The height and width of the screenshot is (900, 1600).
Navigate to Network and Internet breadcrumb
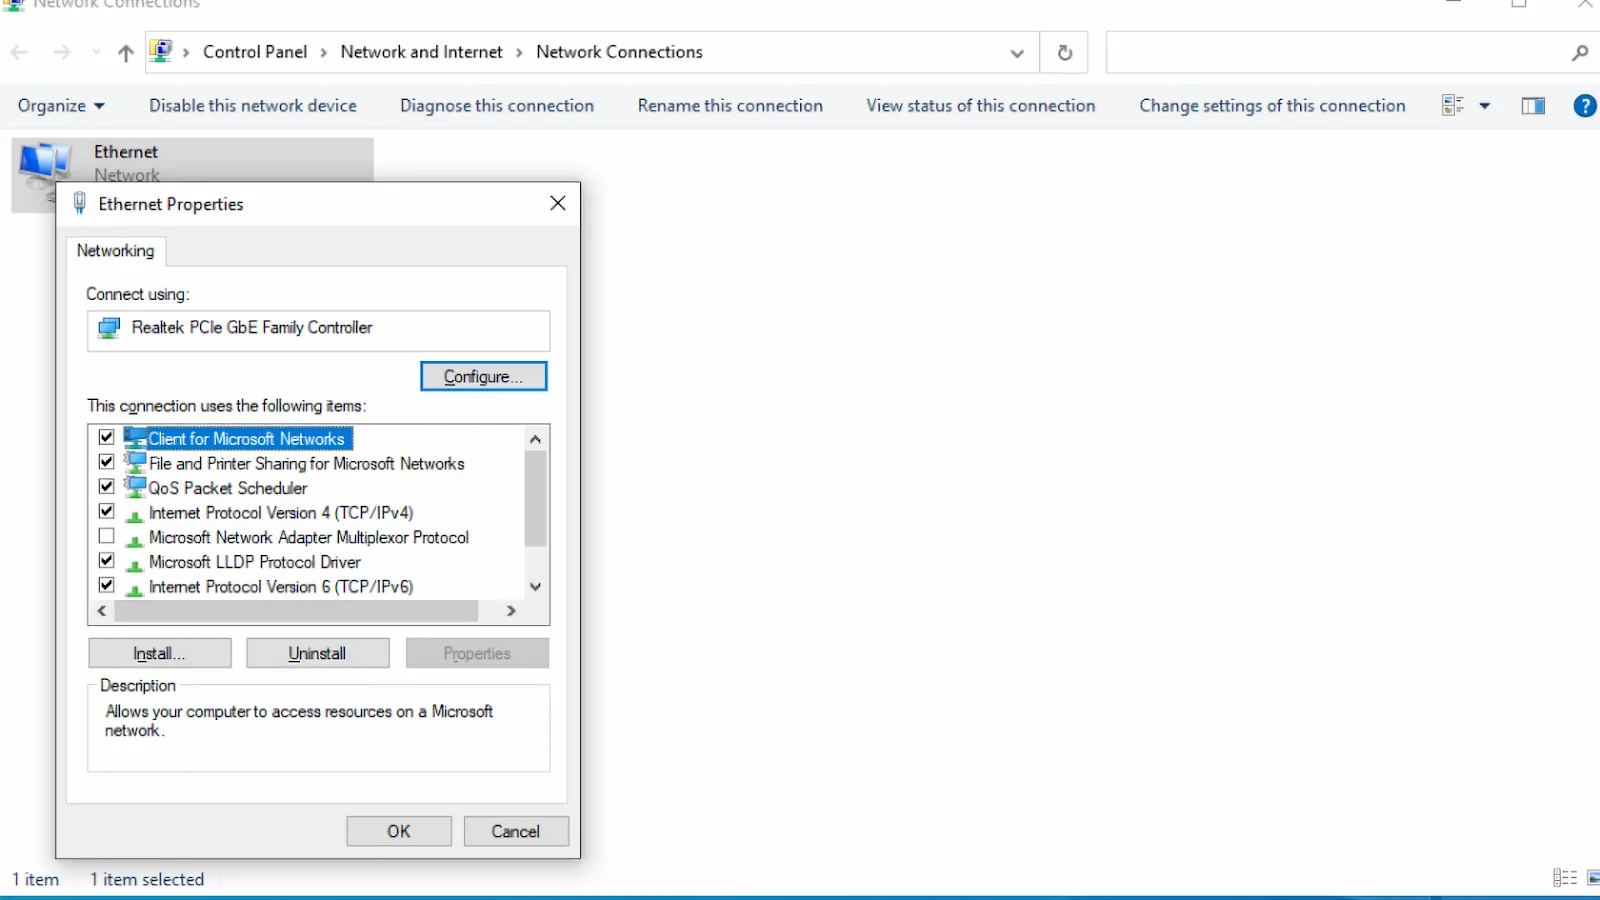coord(421,52)
